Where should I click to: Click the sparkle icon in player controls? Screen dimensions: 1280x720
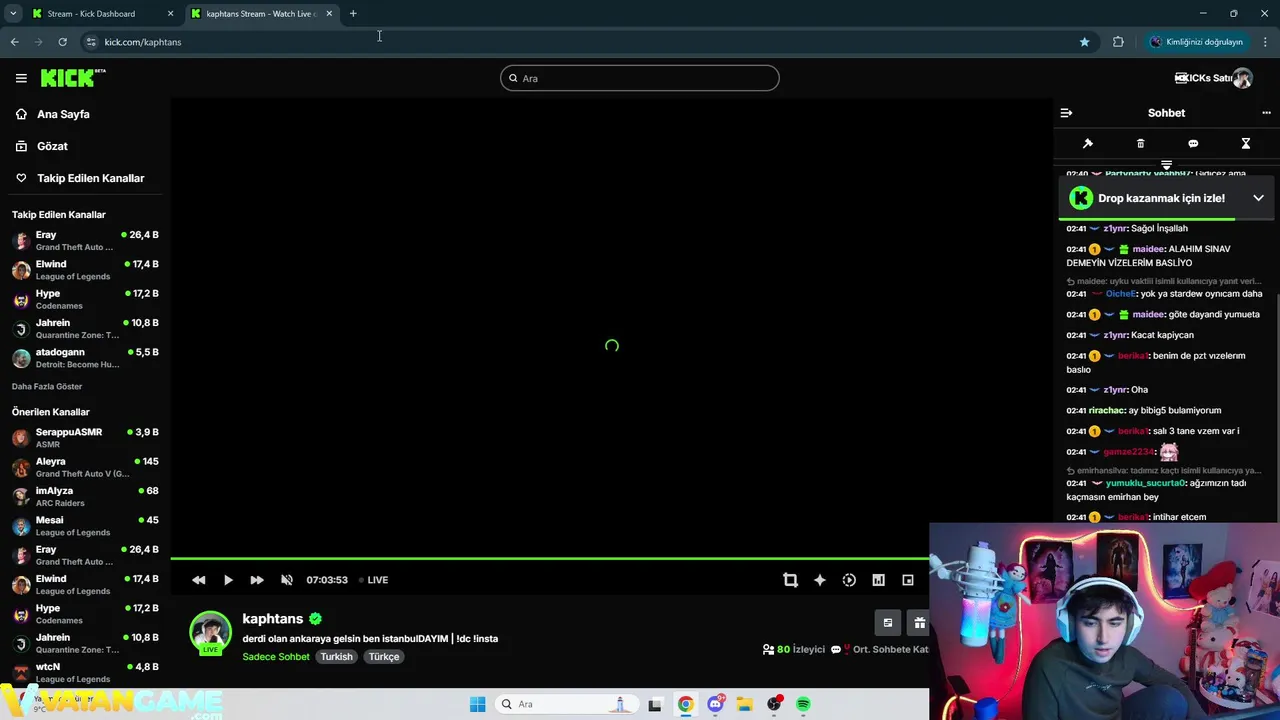[x=820, y=580]
